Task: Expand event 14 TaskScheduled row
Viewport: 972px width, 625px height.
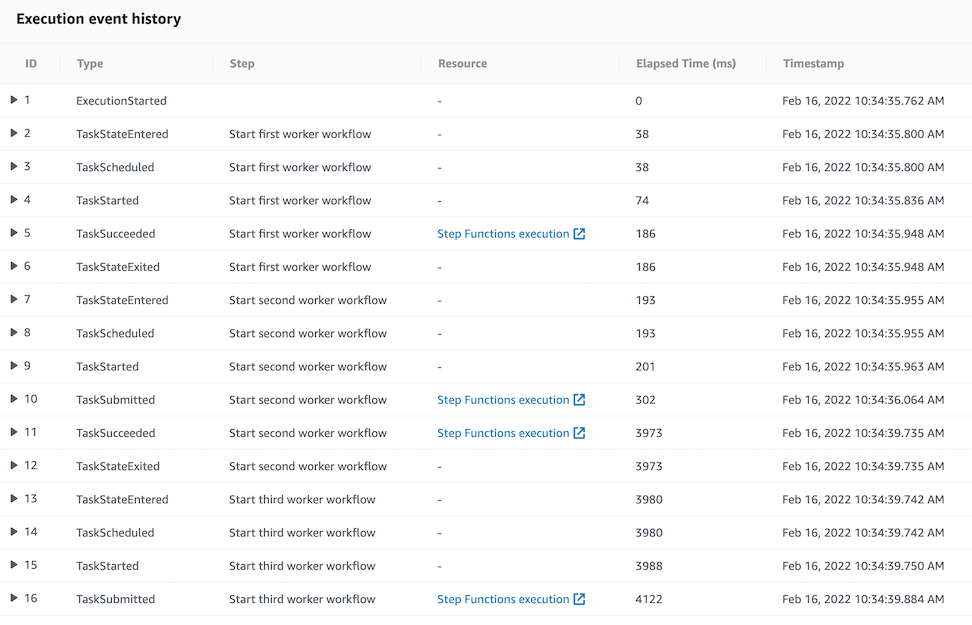Action: (14, 532)
